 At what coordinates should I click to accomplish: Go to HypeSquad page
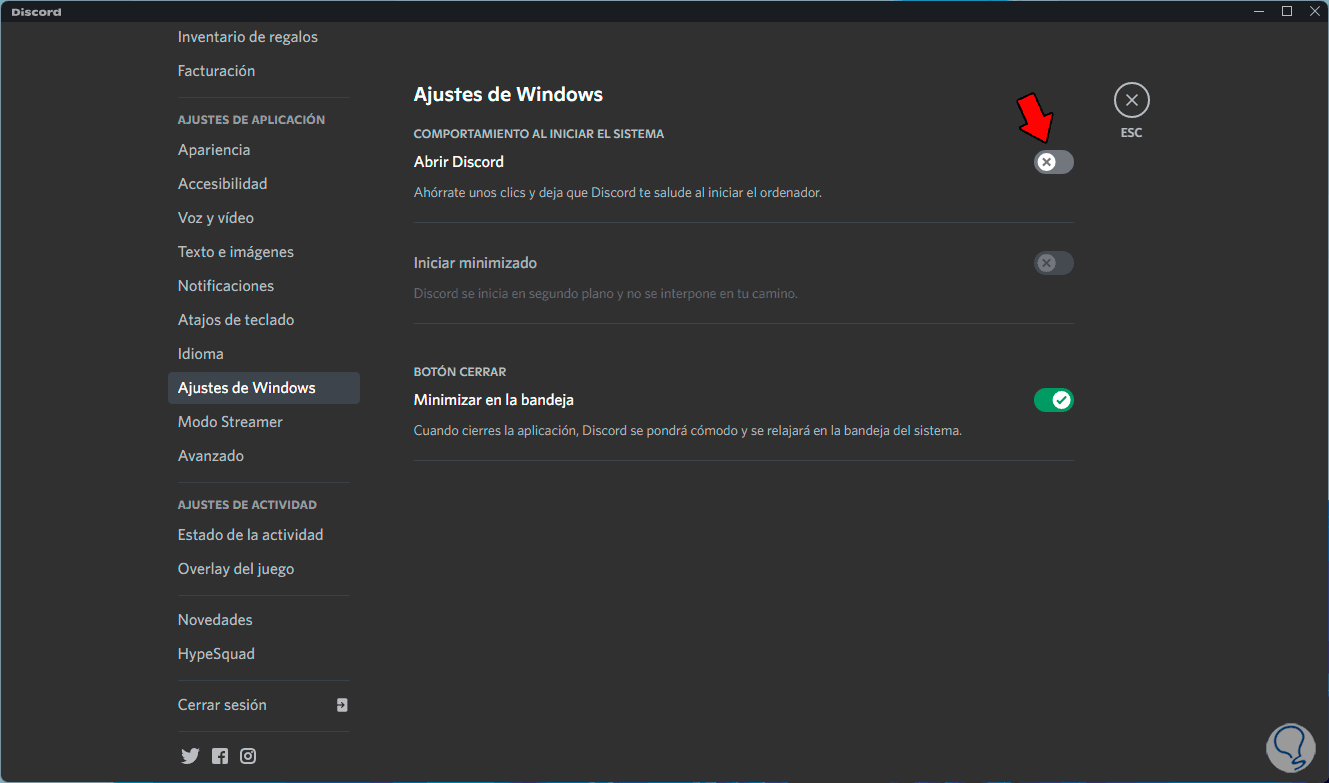264,654
